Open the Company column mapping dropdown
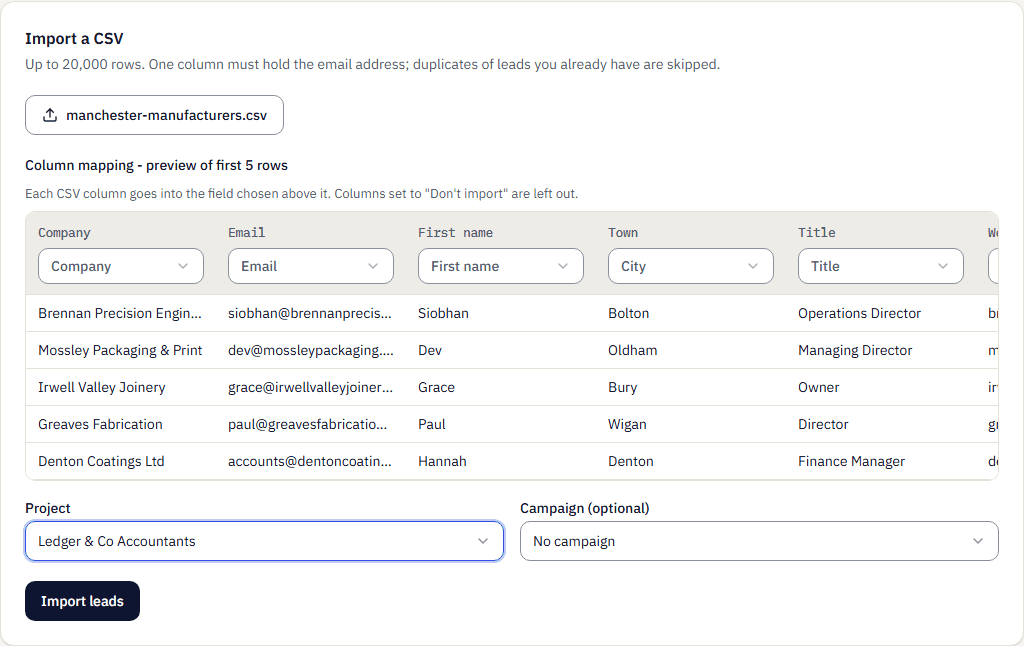 (121, 266)
